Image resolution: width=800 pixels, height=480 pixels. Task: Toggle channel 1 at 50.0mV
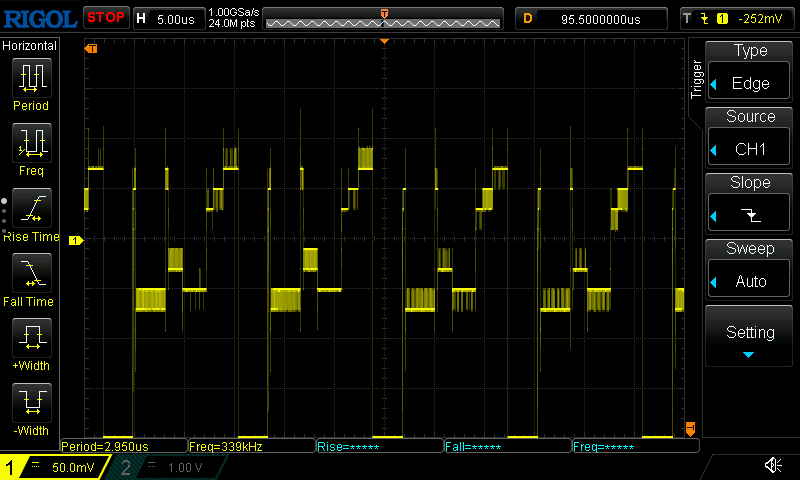coord(56,467)
